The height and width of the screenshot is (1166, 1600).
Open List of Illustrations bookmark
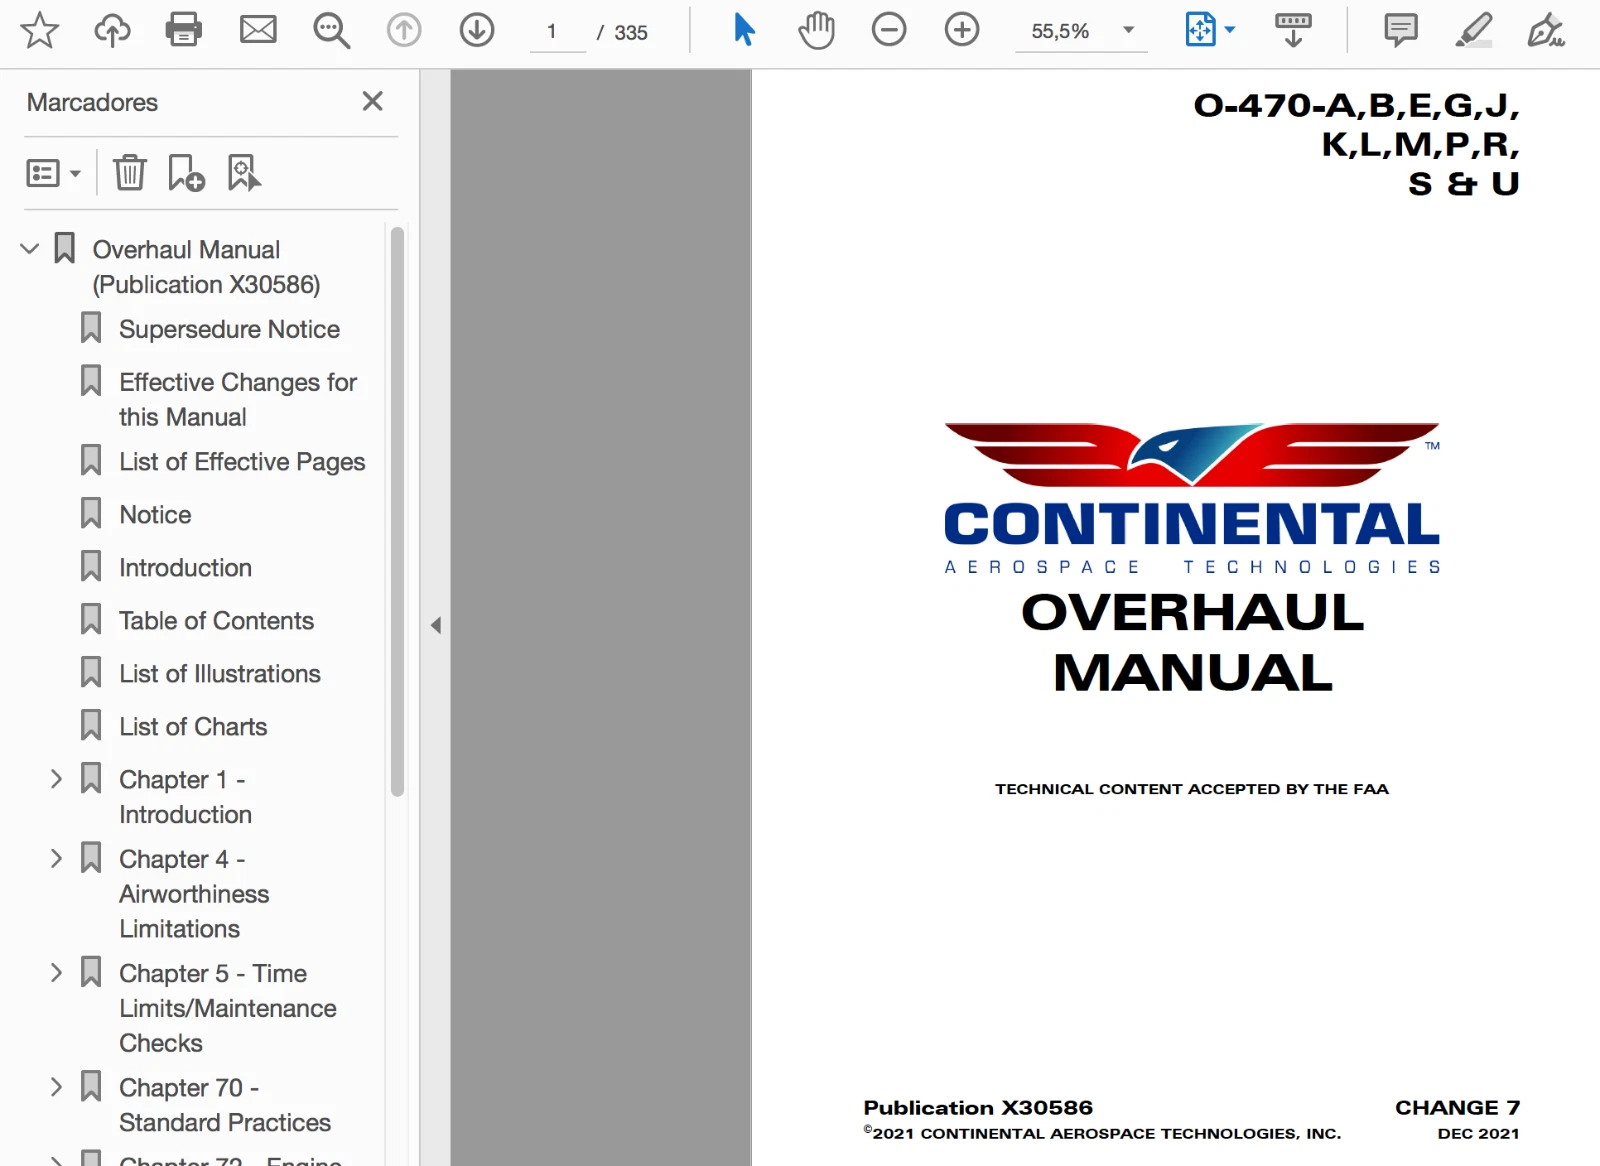[x=220, y=674]
